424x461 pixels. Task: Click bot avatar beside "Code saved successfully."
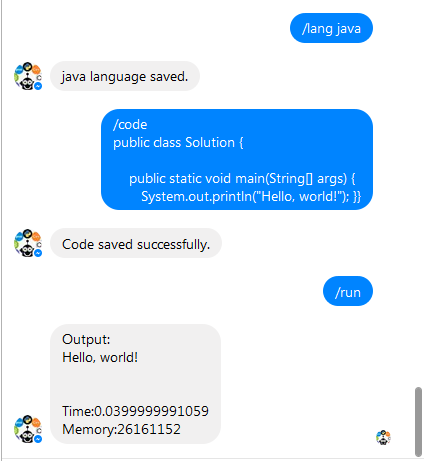(28, 243)
